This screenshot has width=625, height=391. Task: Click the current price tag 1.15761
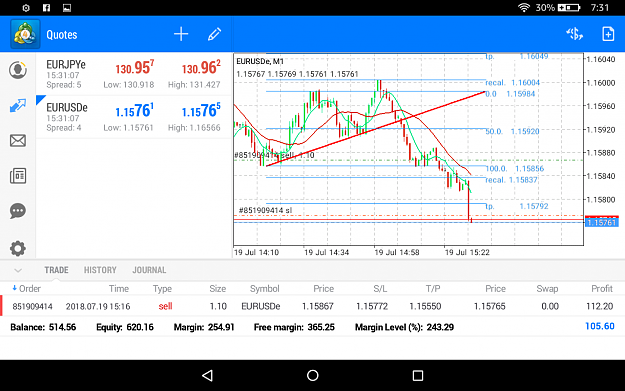pos(601,222)
